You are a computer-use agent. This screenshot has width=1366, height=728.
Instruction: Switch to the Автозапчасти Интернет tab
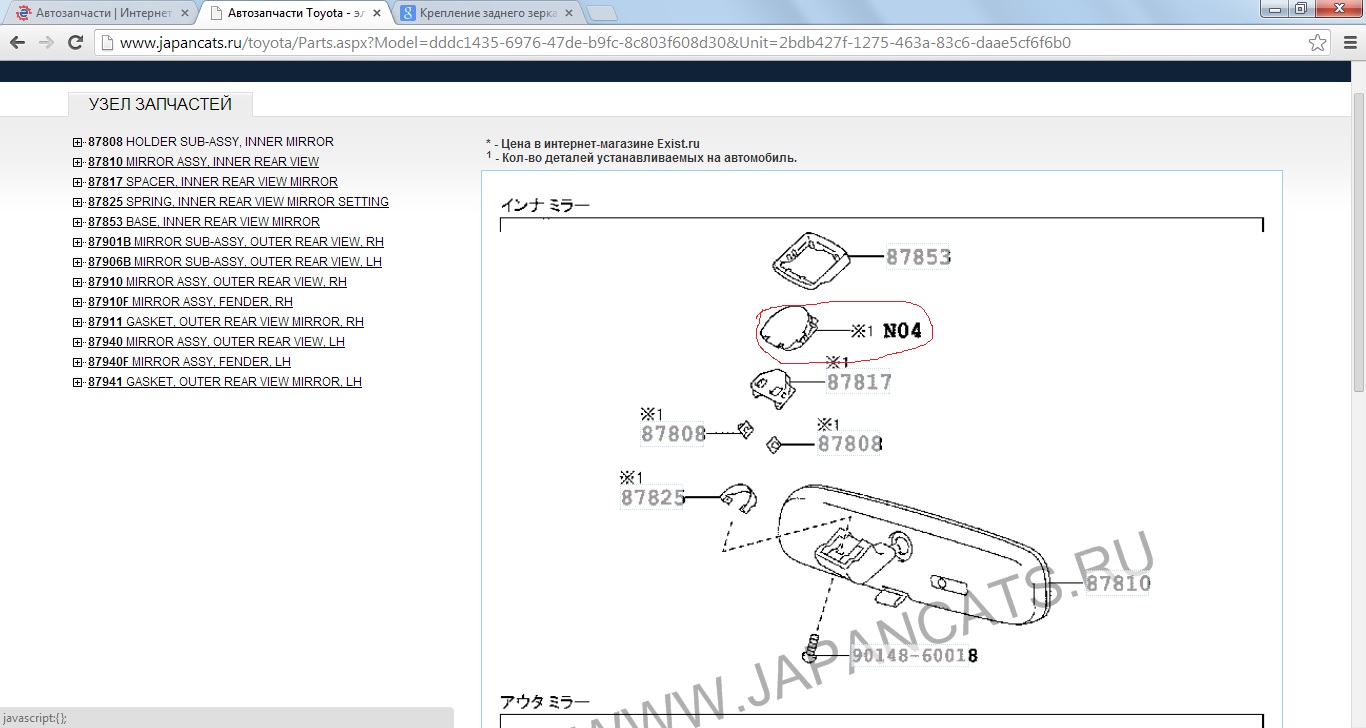coord(100,14)
